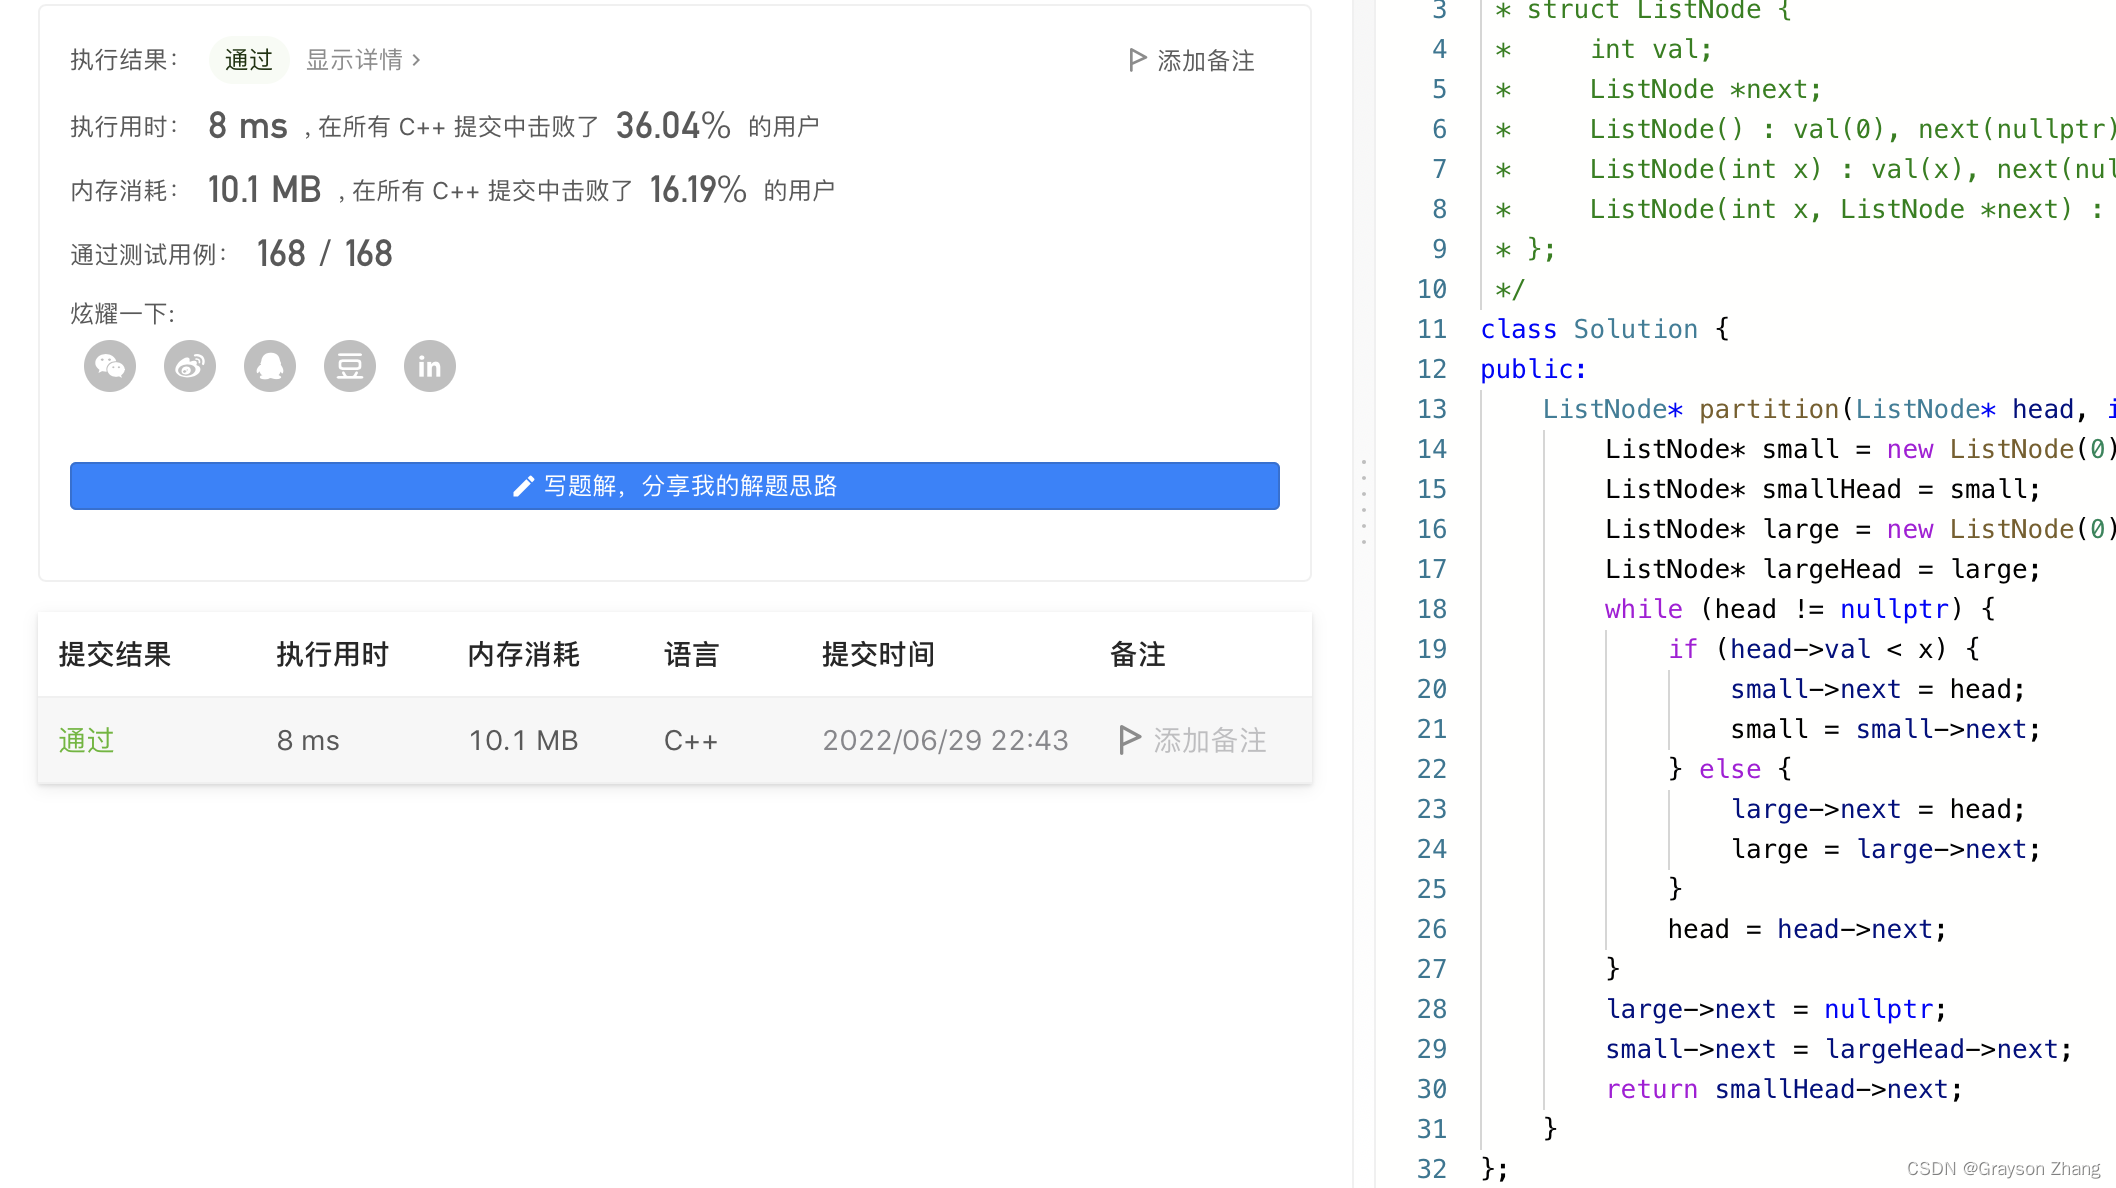Click the '} else {' code line

(x=1730, y=769)
